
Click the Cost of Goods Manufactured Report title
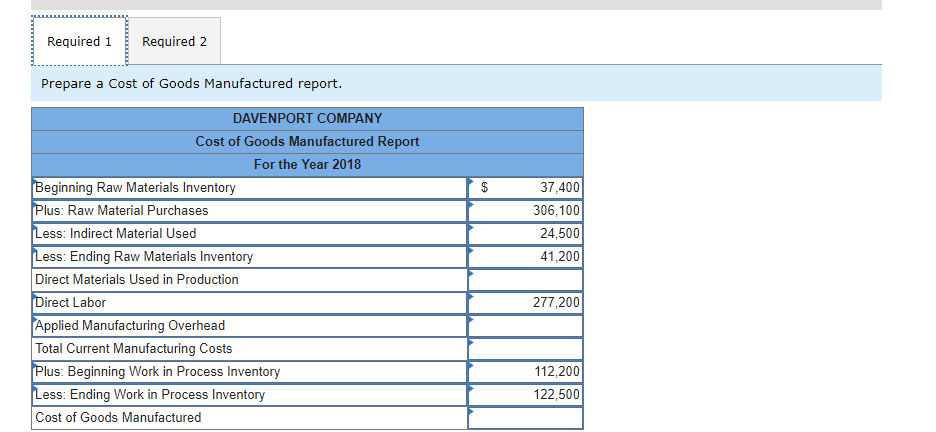point(307,142)
